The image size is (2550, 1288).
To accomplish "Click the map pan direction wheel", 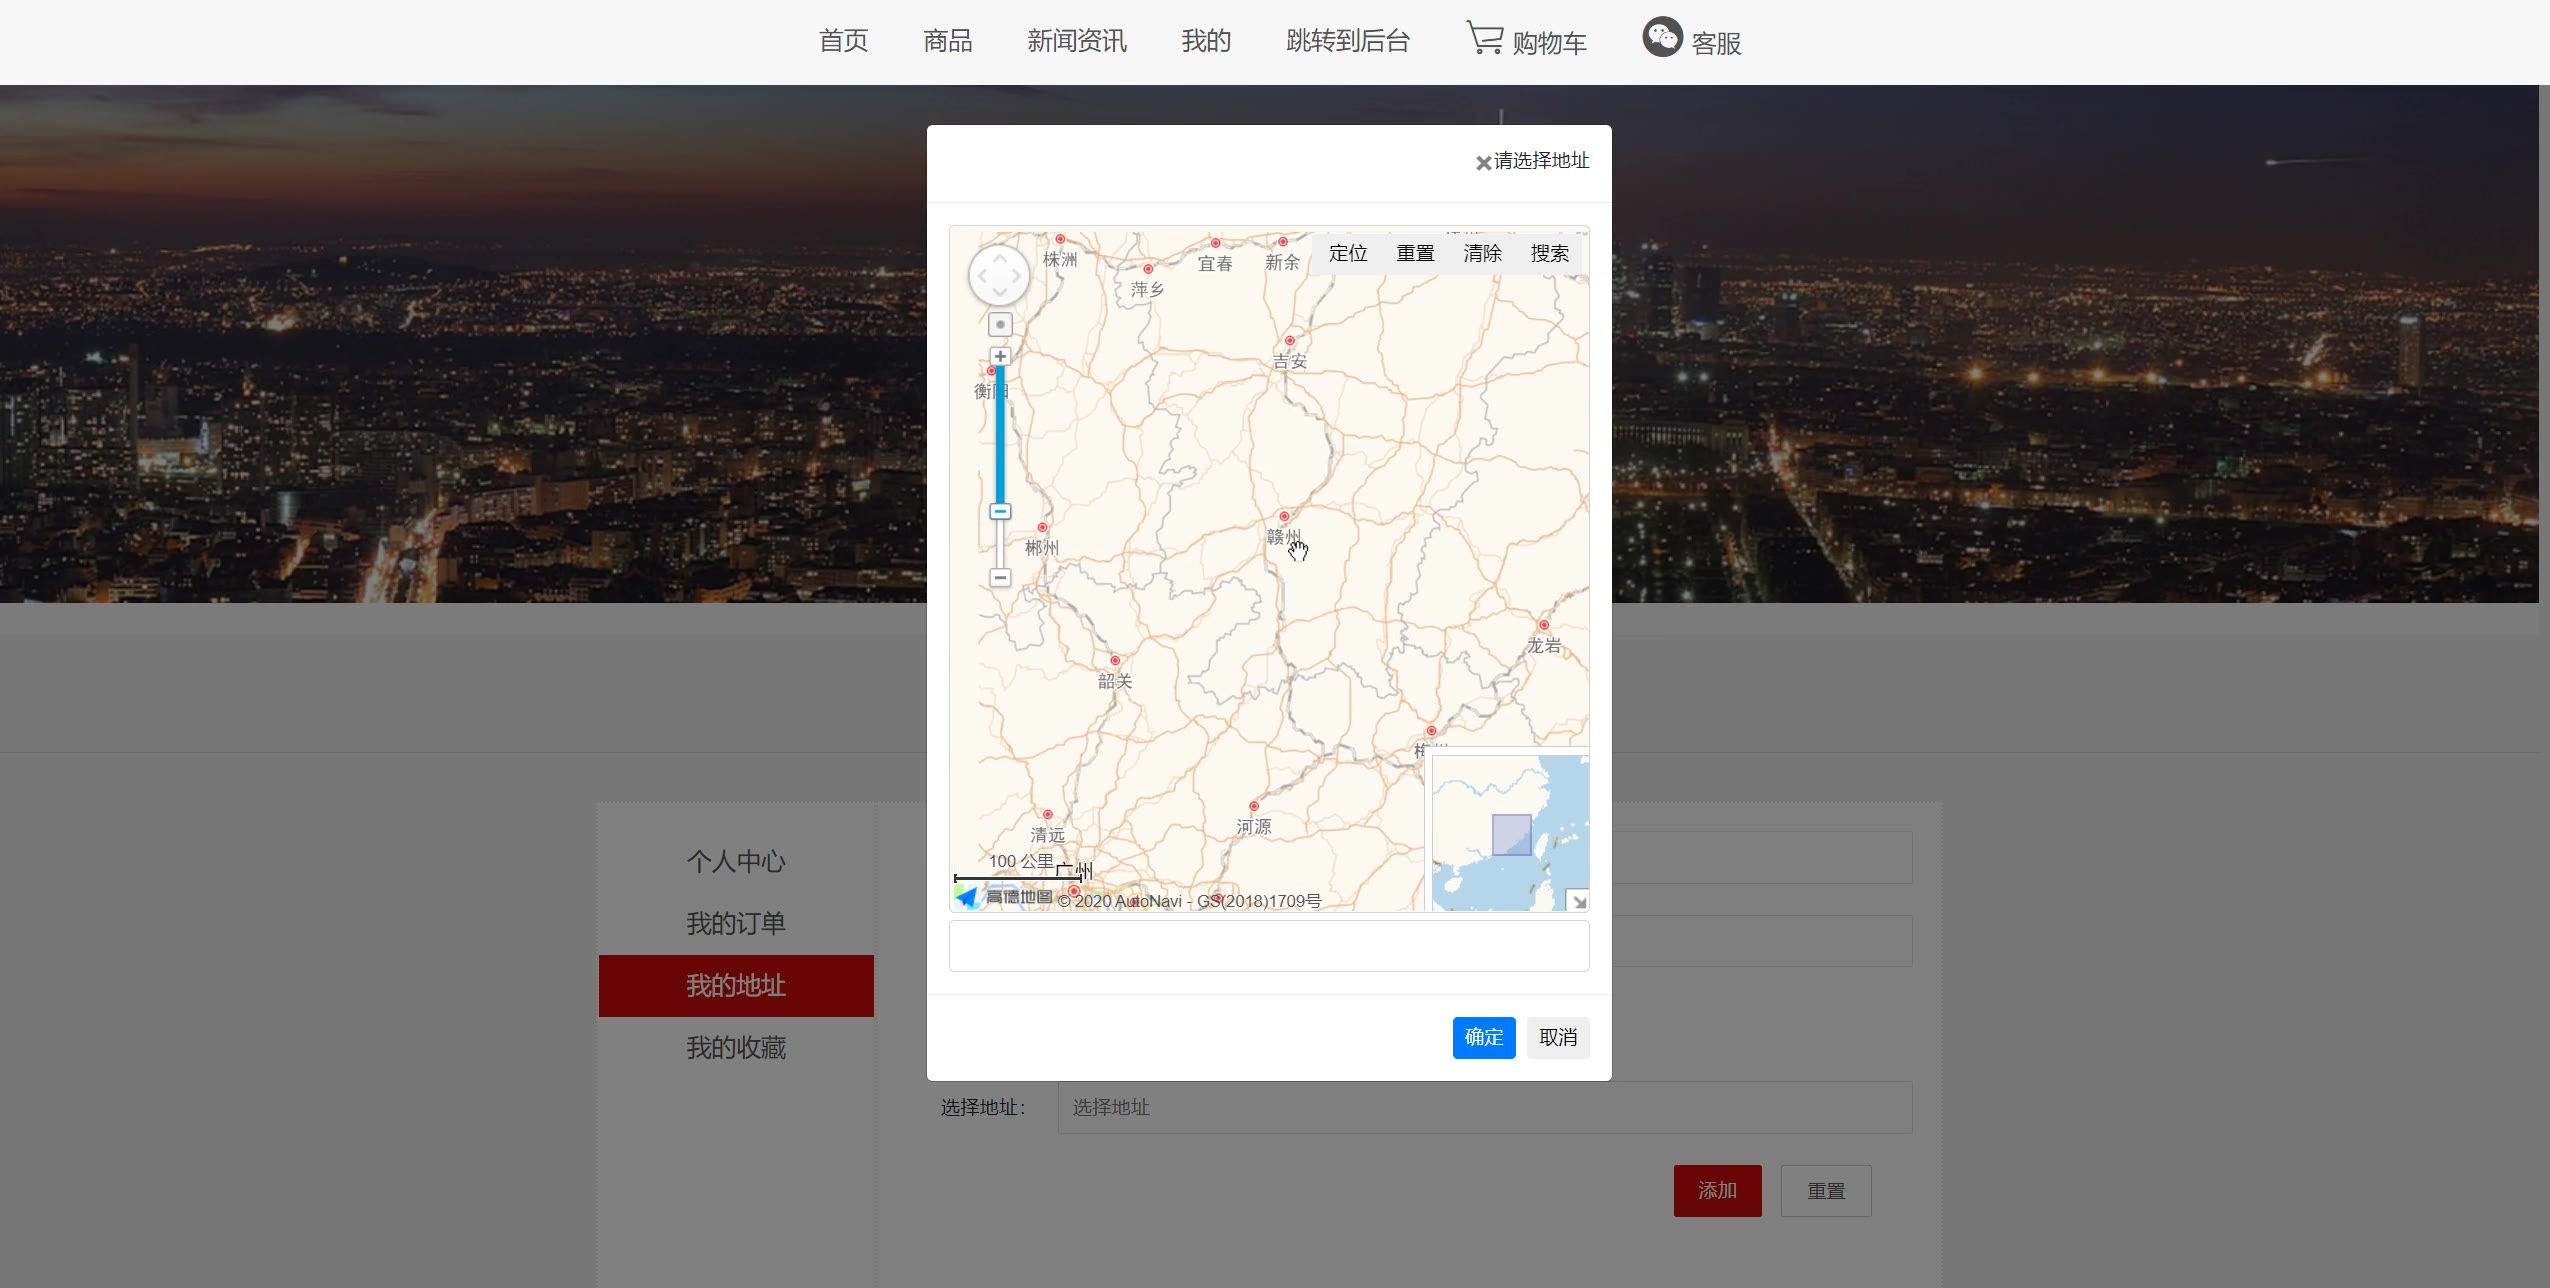I will click(999, 275).
